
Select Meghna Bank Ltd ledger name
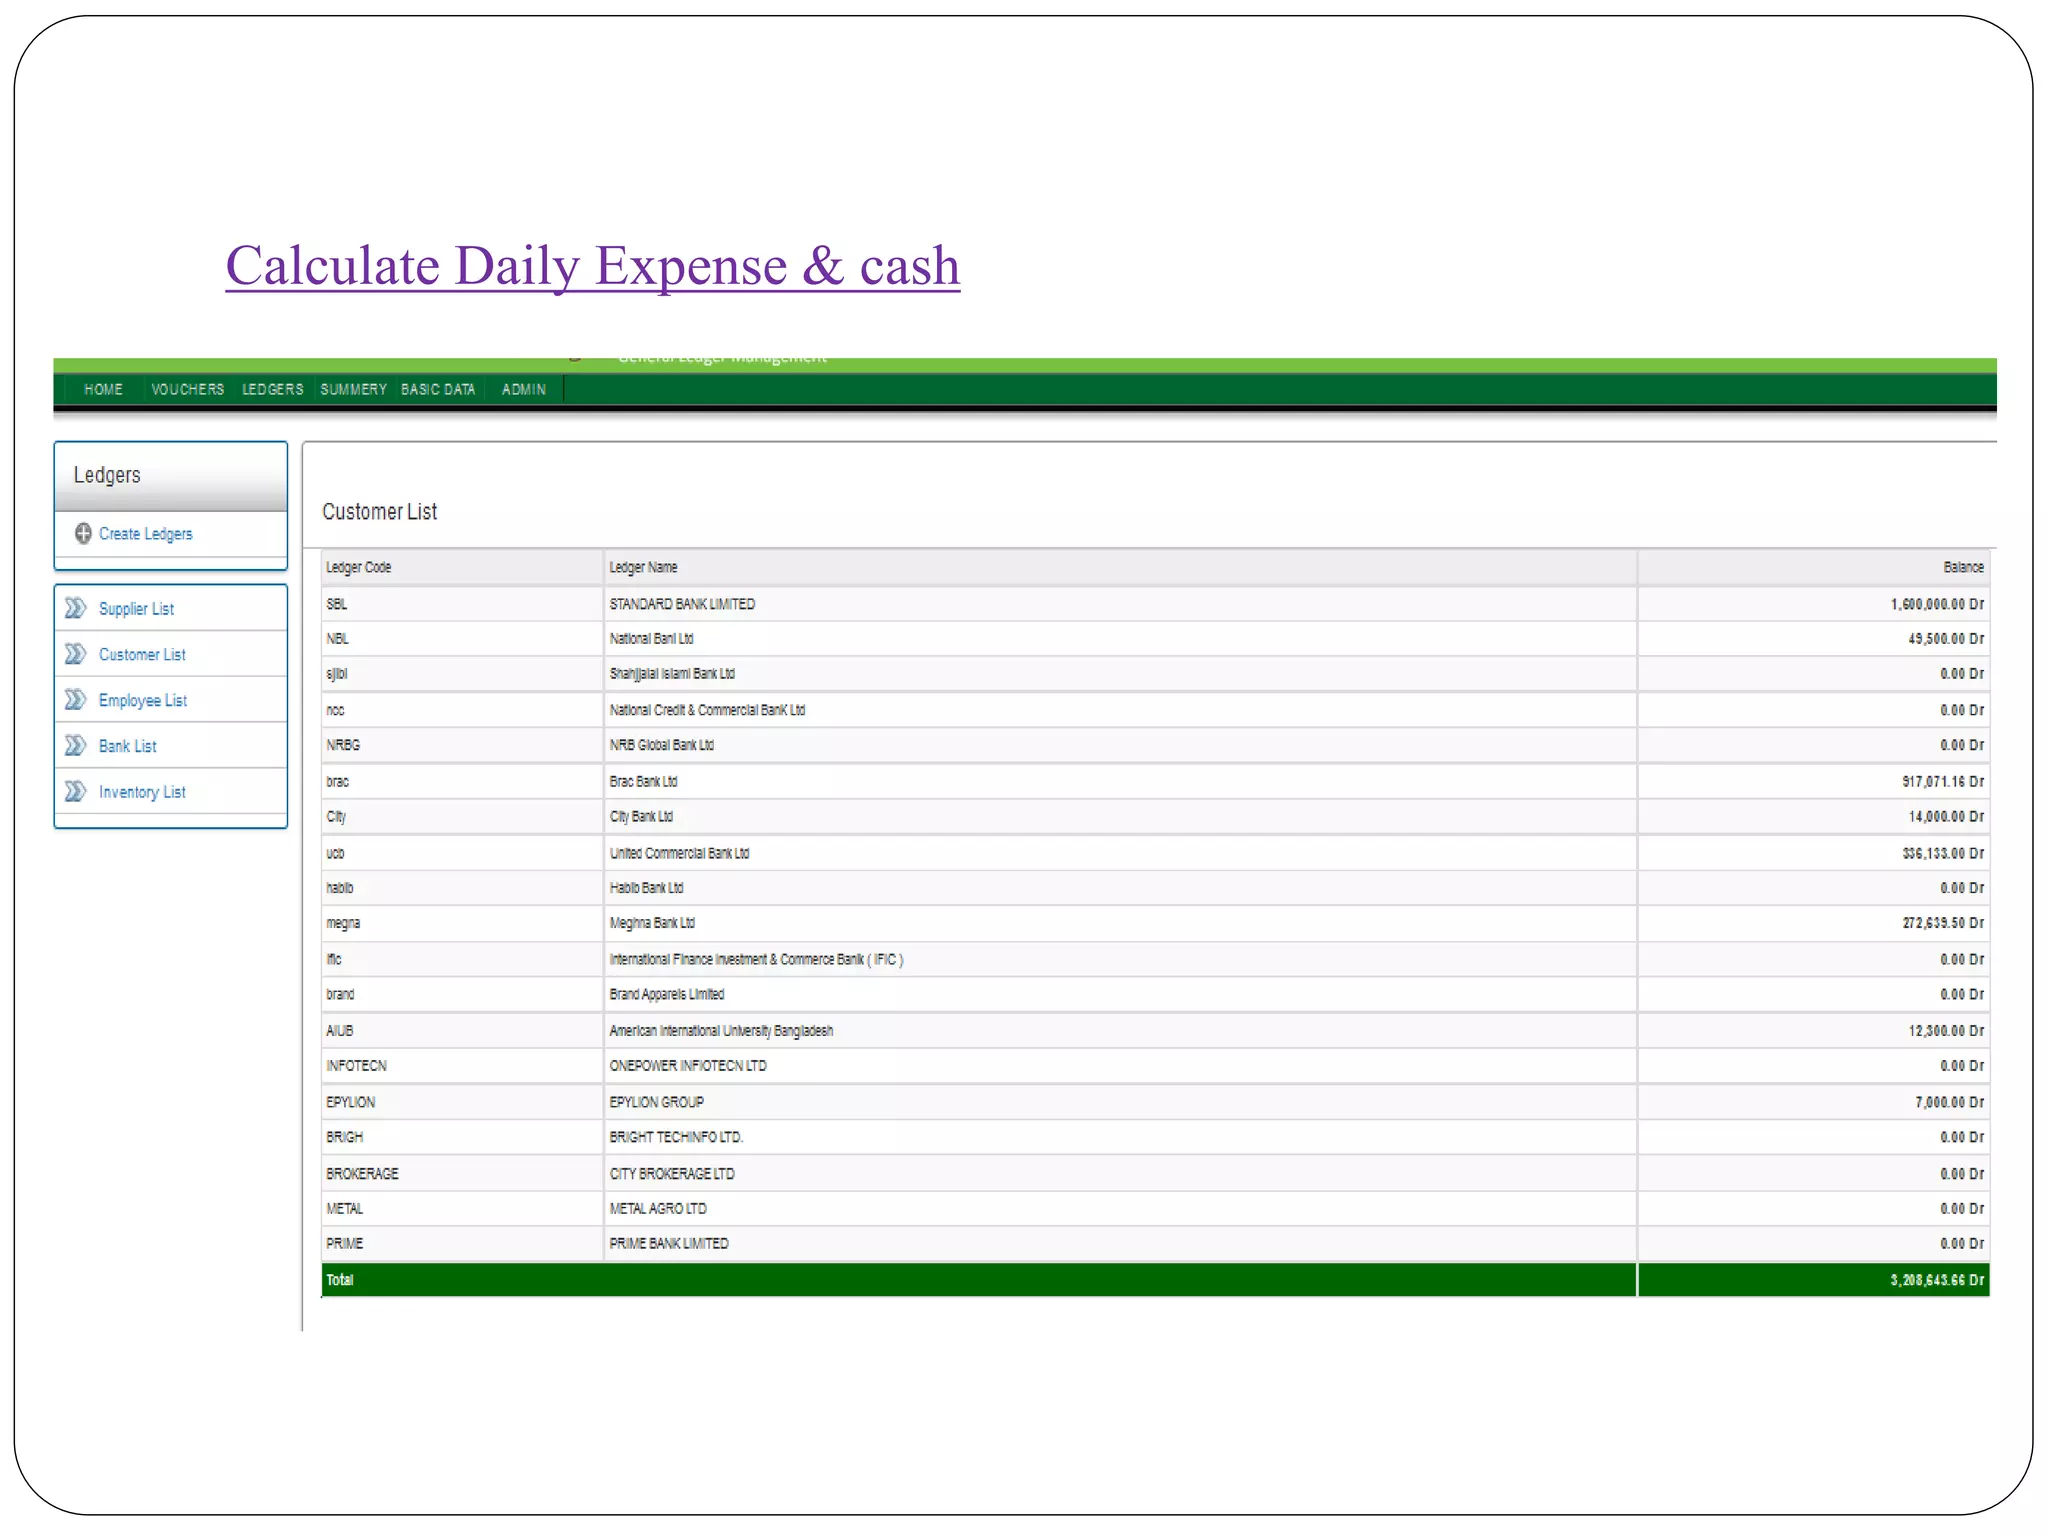tap(652, 923)
